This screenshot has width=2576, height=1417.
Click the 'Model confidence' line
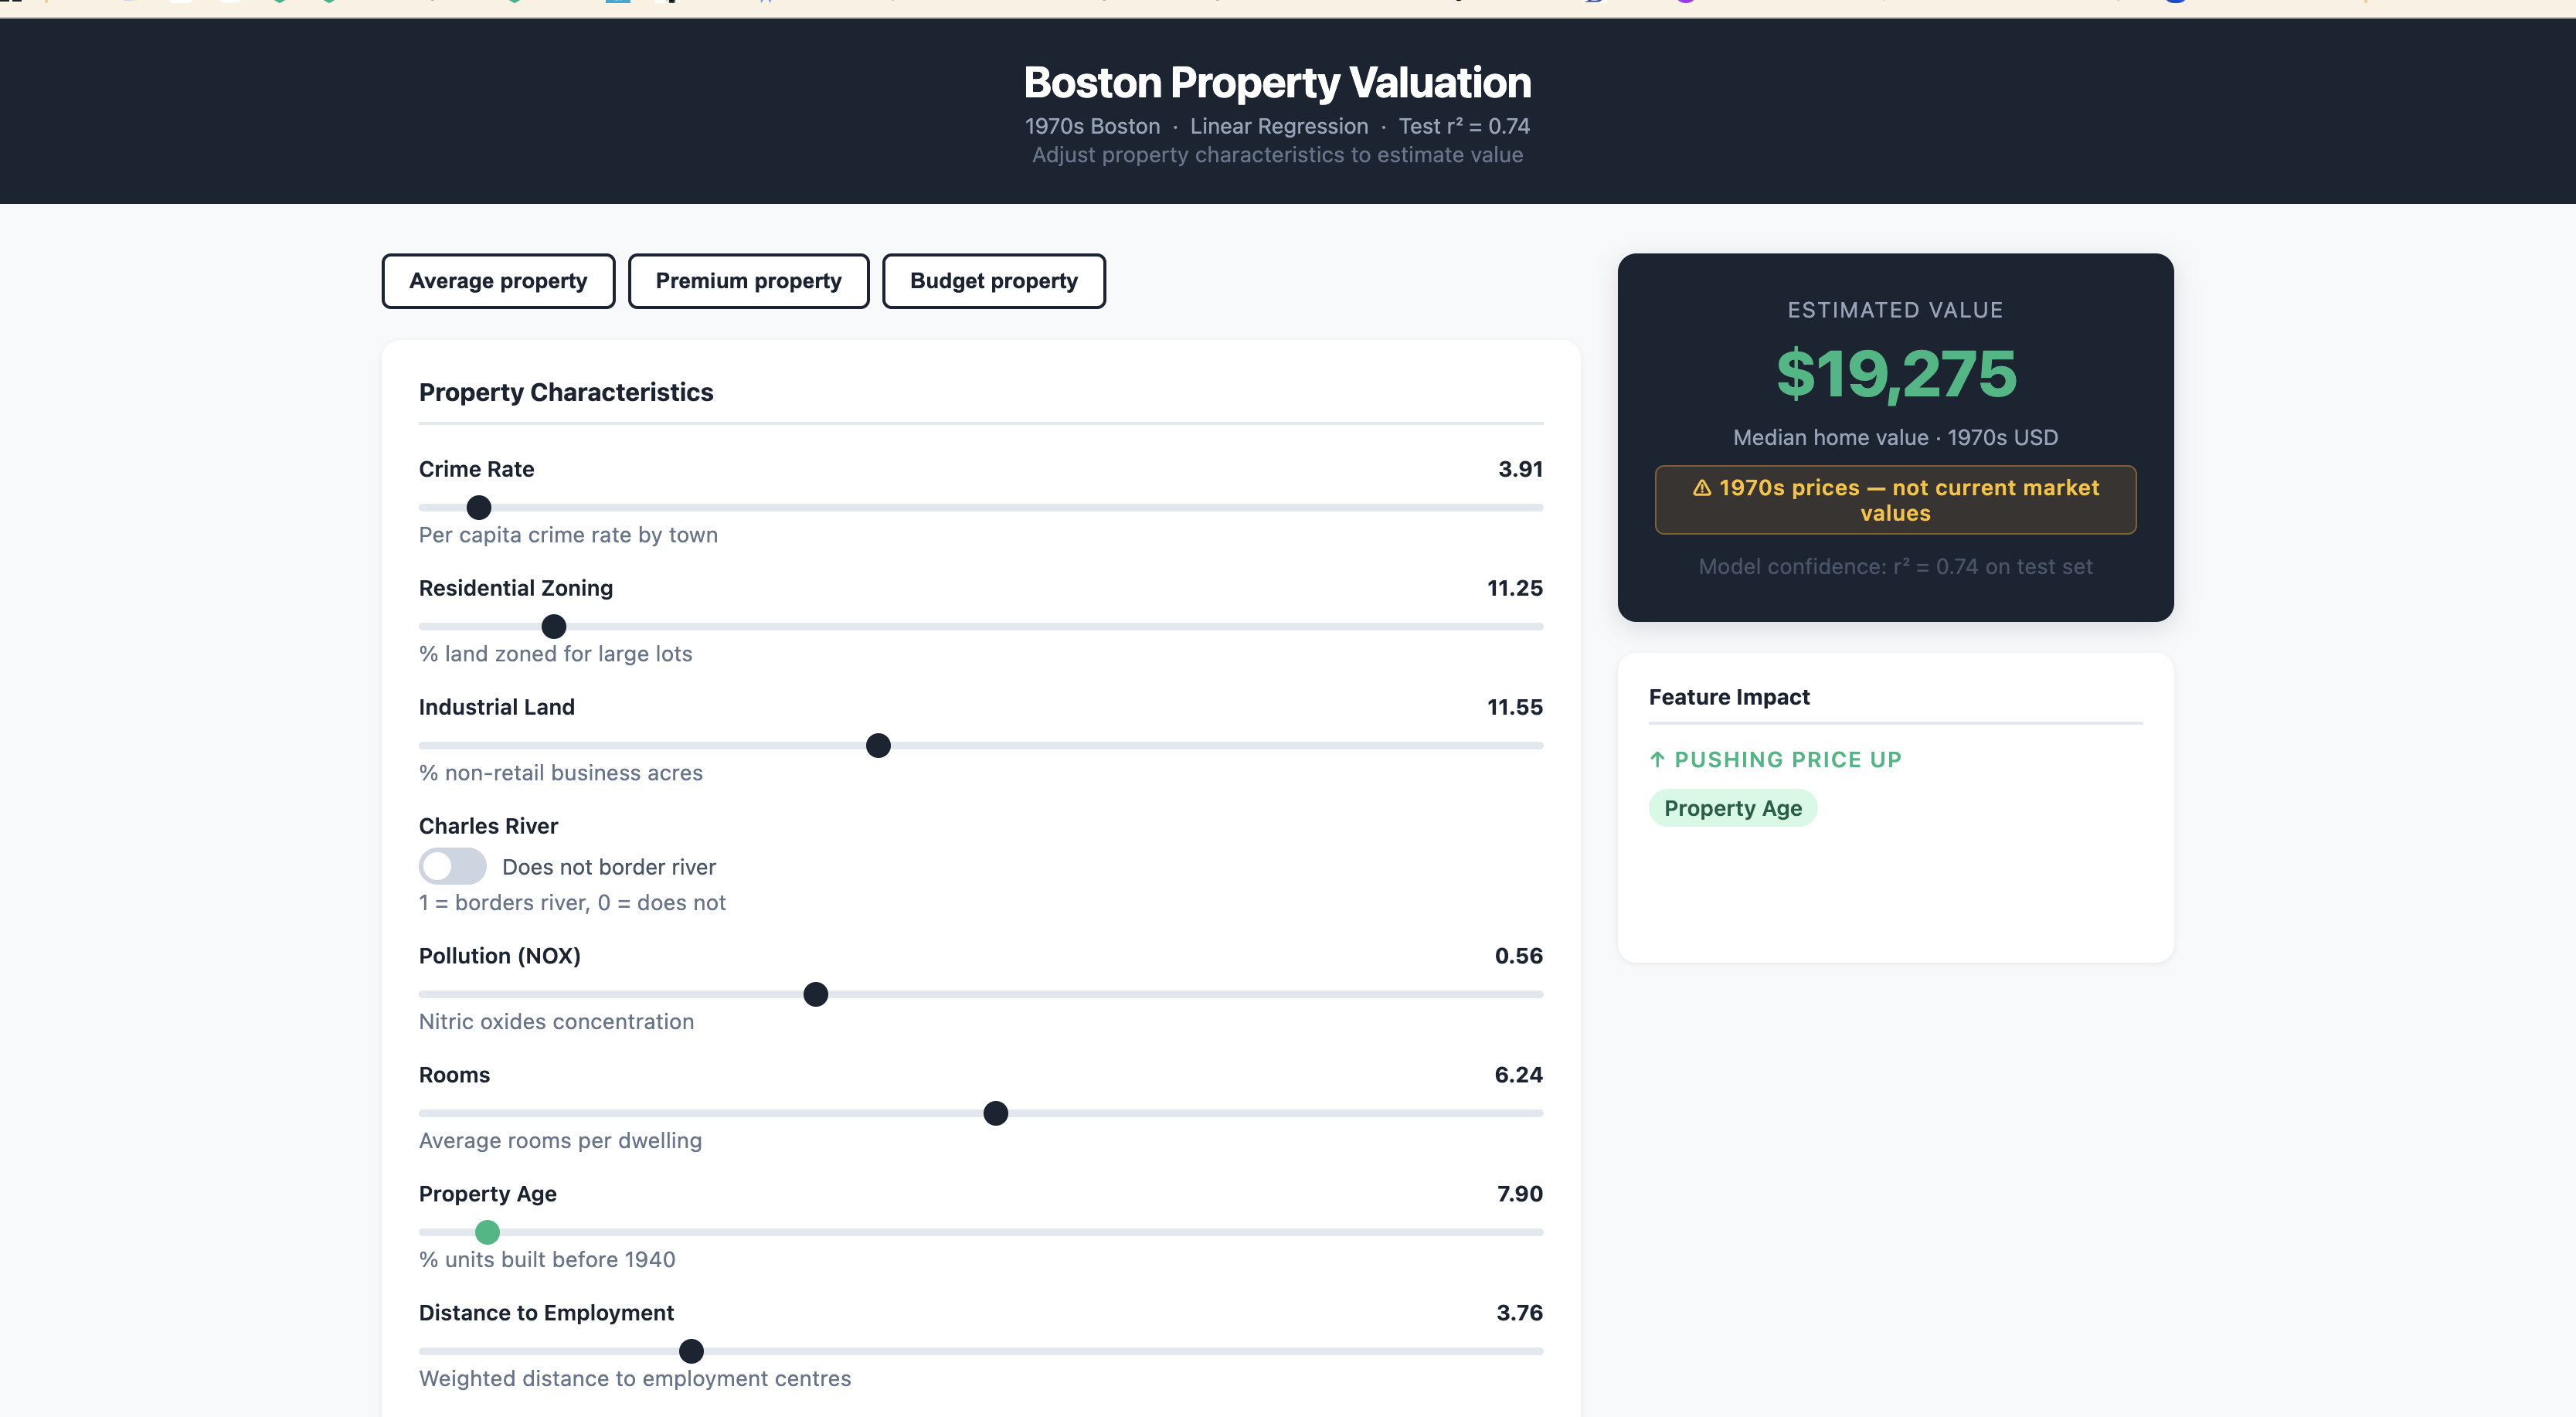click(x=1895, y=567)
